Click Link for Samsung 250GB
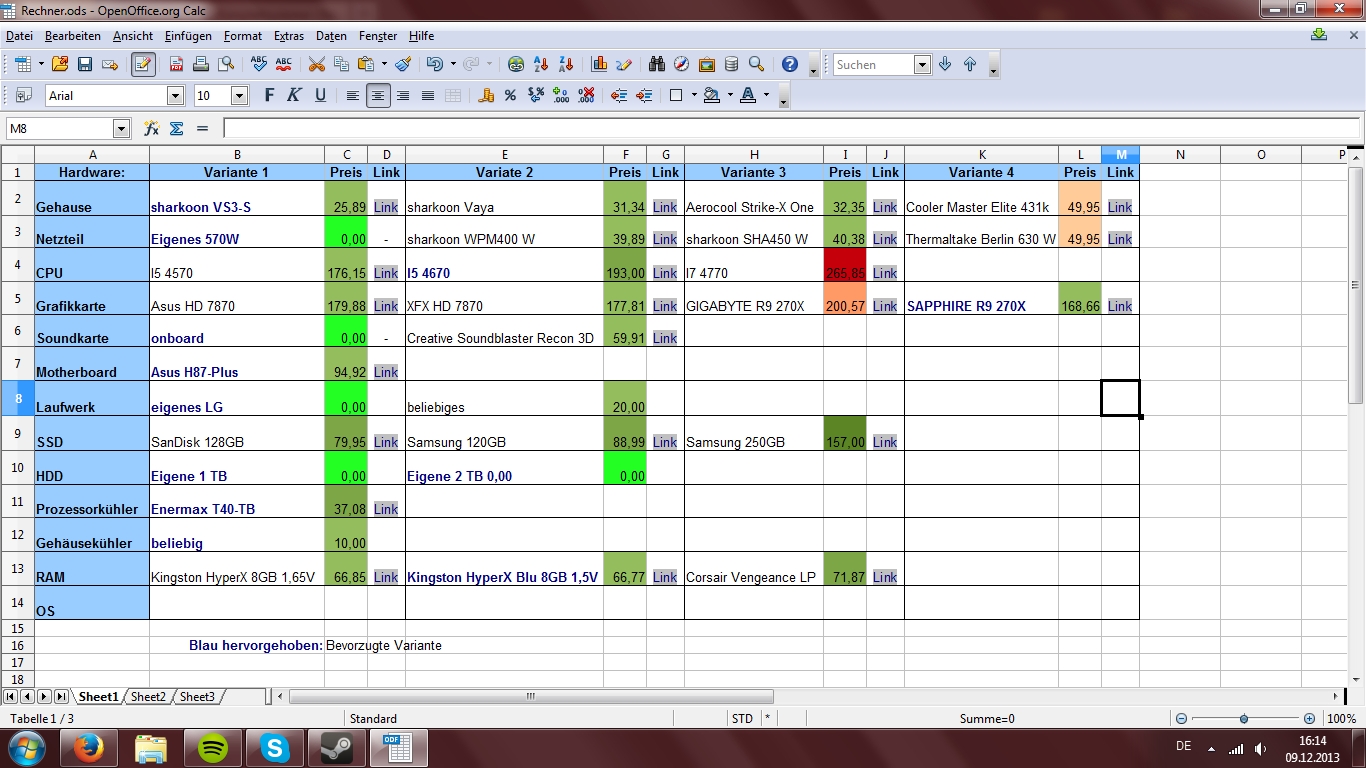 pyautogui.click(x=885, y=442)
